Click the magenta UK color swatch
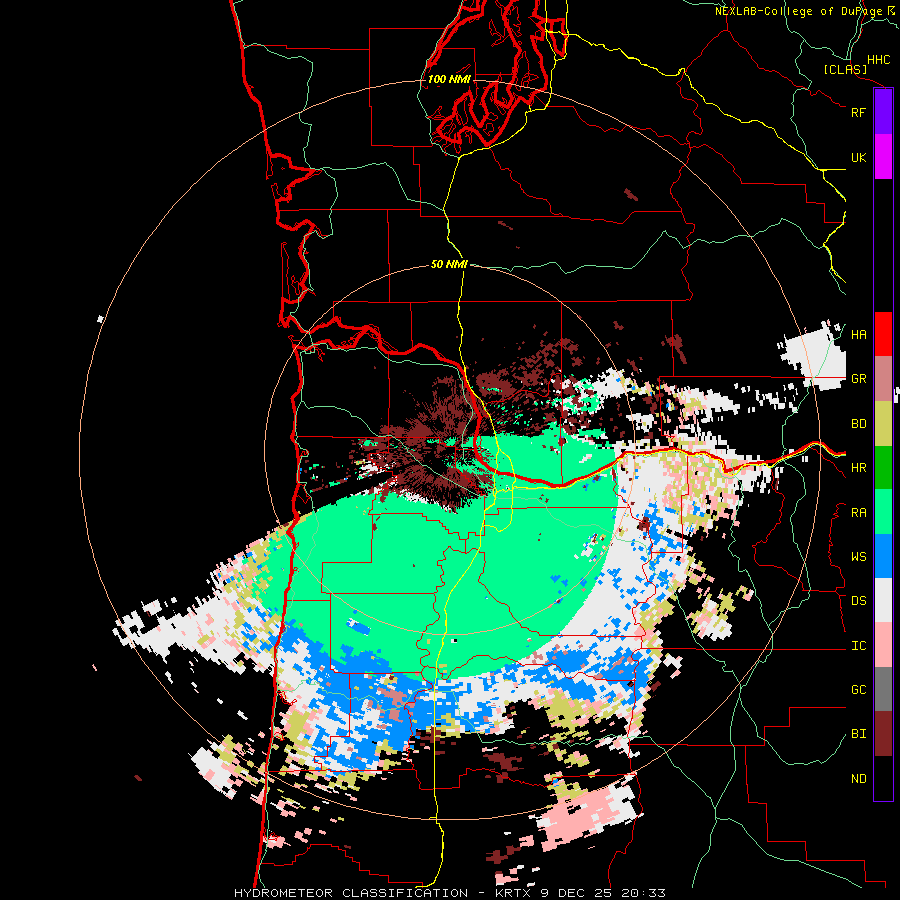This screenshot has height=900, width=900. click(883, 157)
